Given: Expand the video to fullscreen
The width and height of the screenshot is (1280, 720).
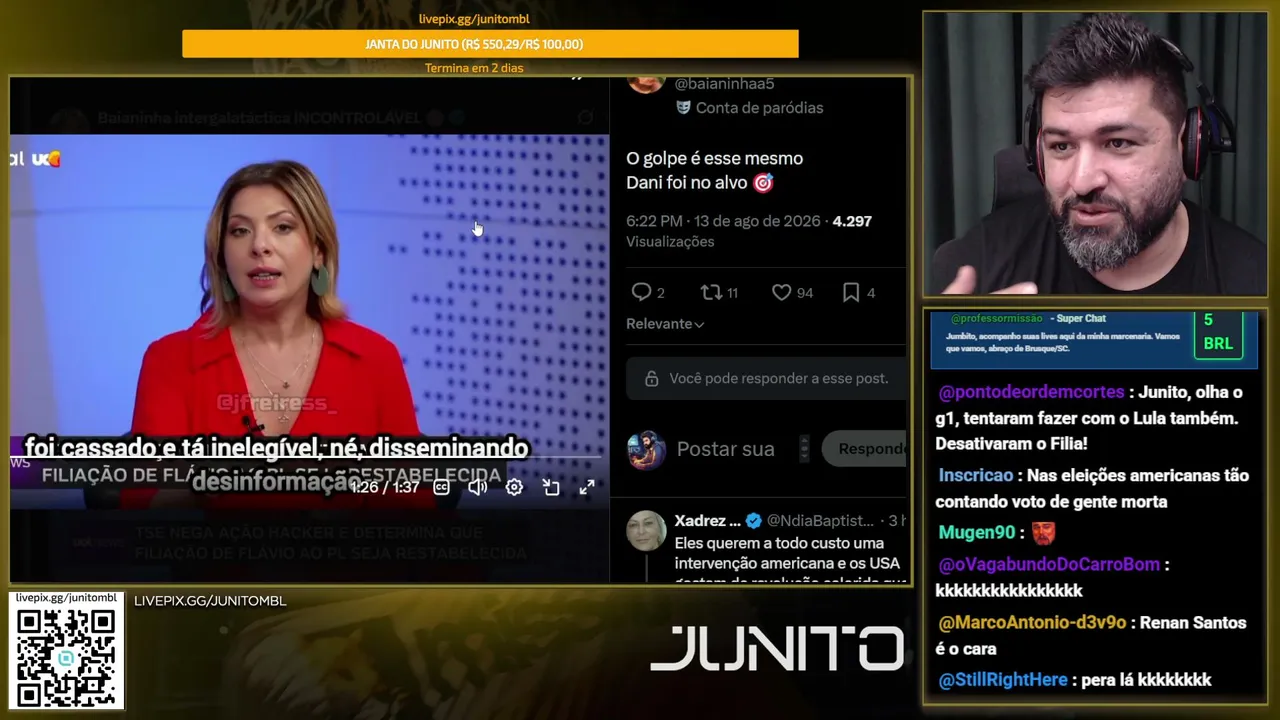Looking at the screenshot, I should [587, 487].
